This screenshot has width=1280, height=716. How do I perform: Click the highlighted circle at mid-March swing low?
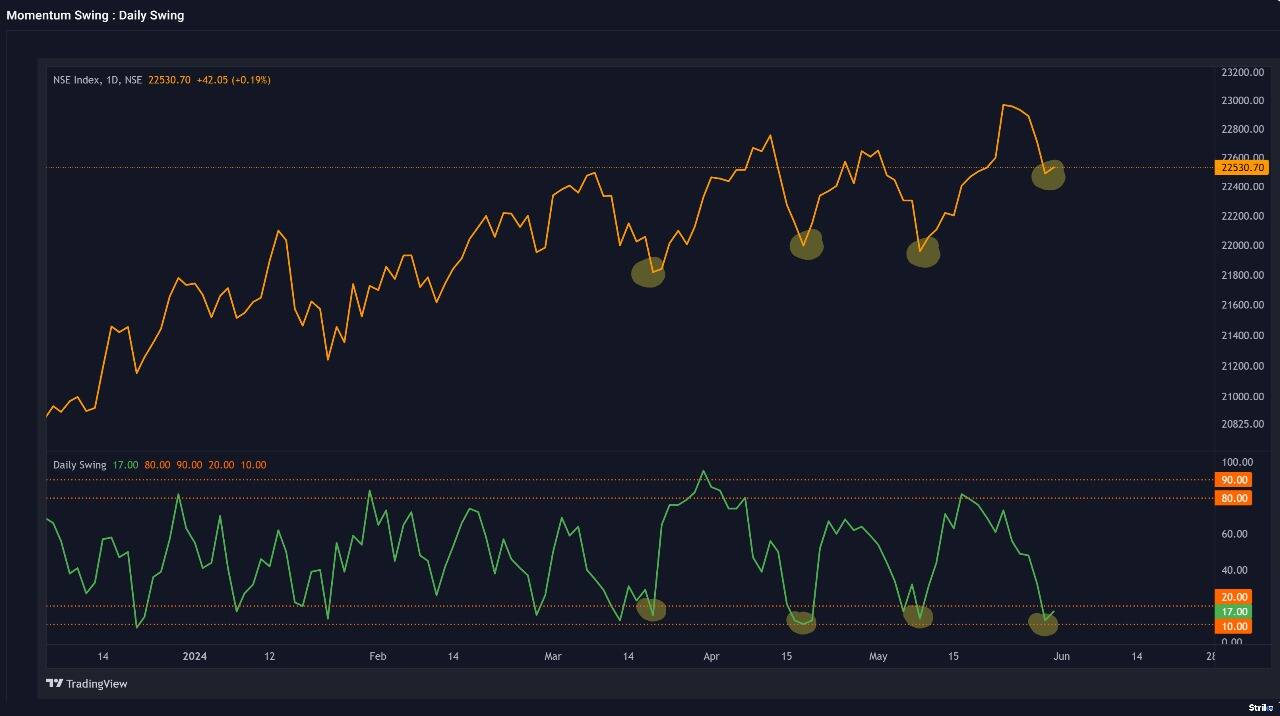coord(648,273)
